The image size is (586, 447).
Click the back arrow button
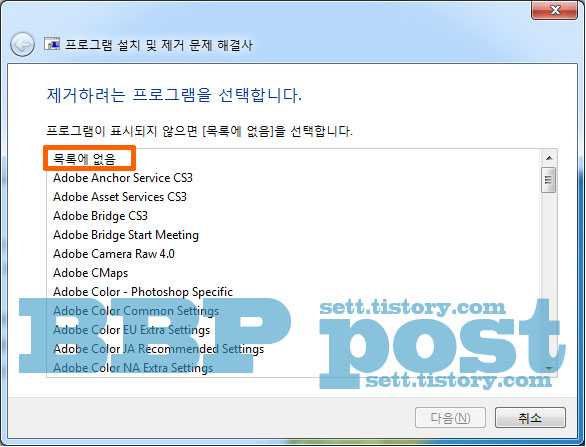pyautogui.click(x=22, y=45)
